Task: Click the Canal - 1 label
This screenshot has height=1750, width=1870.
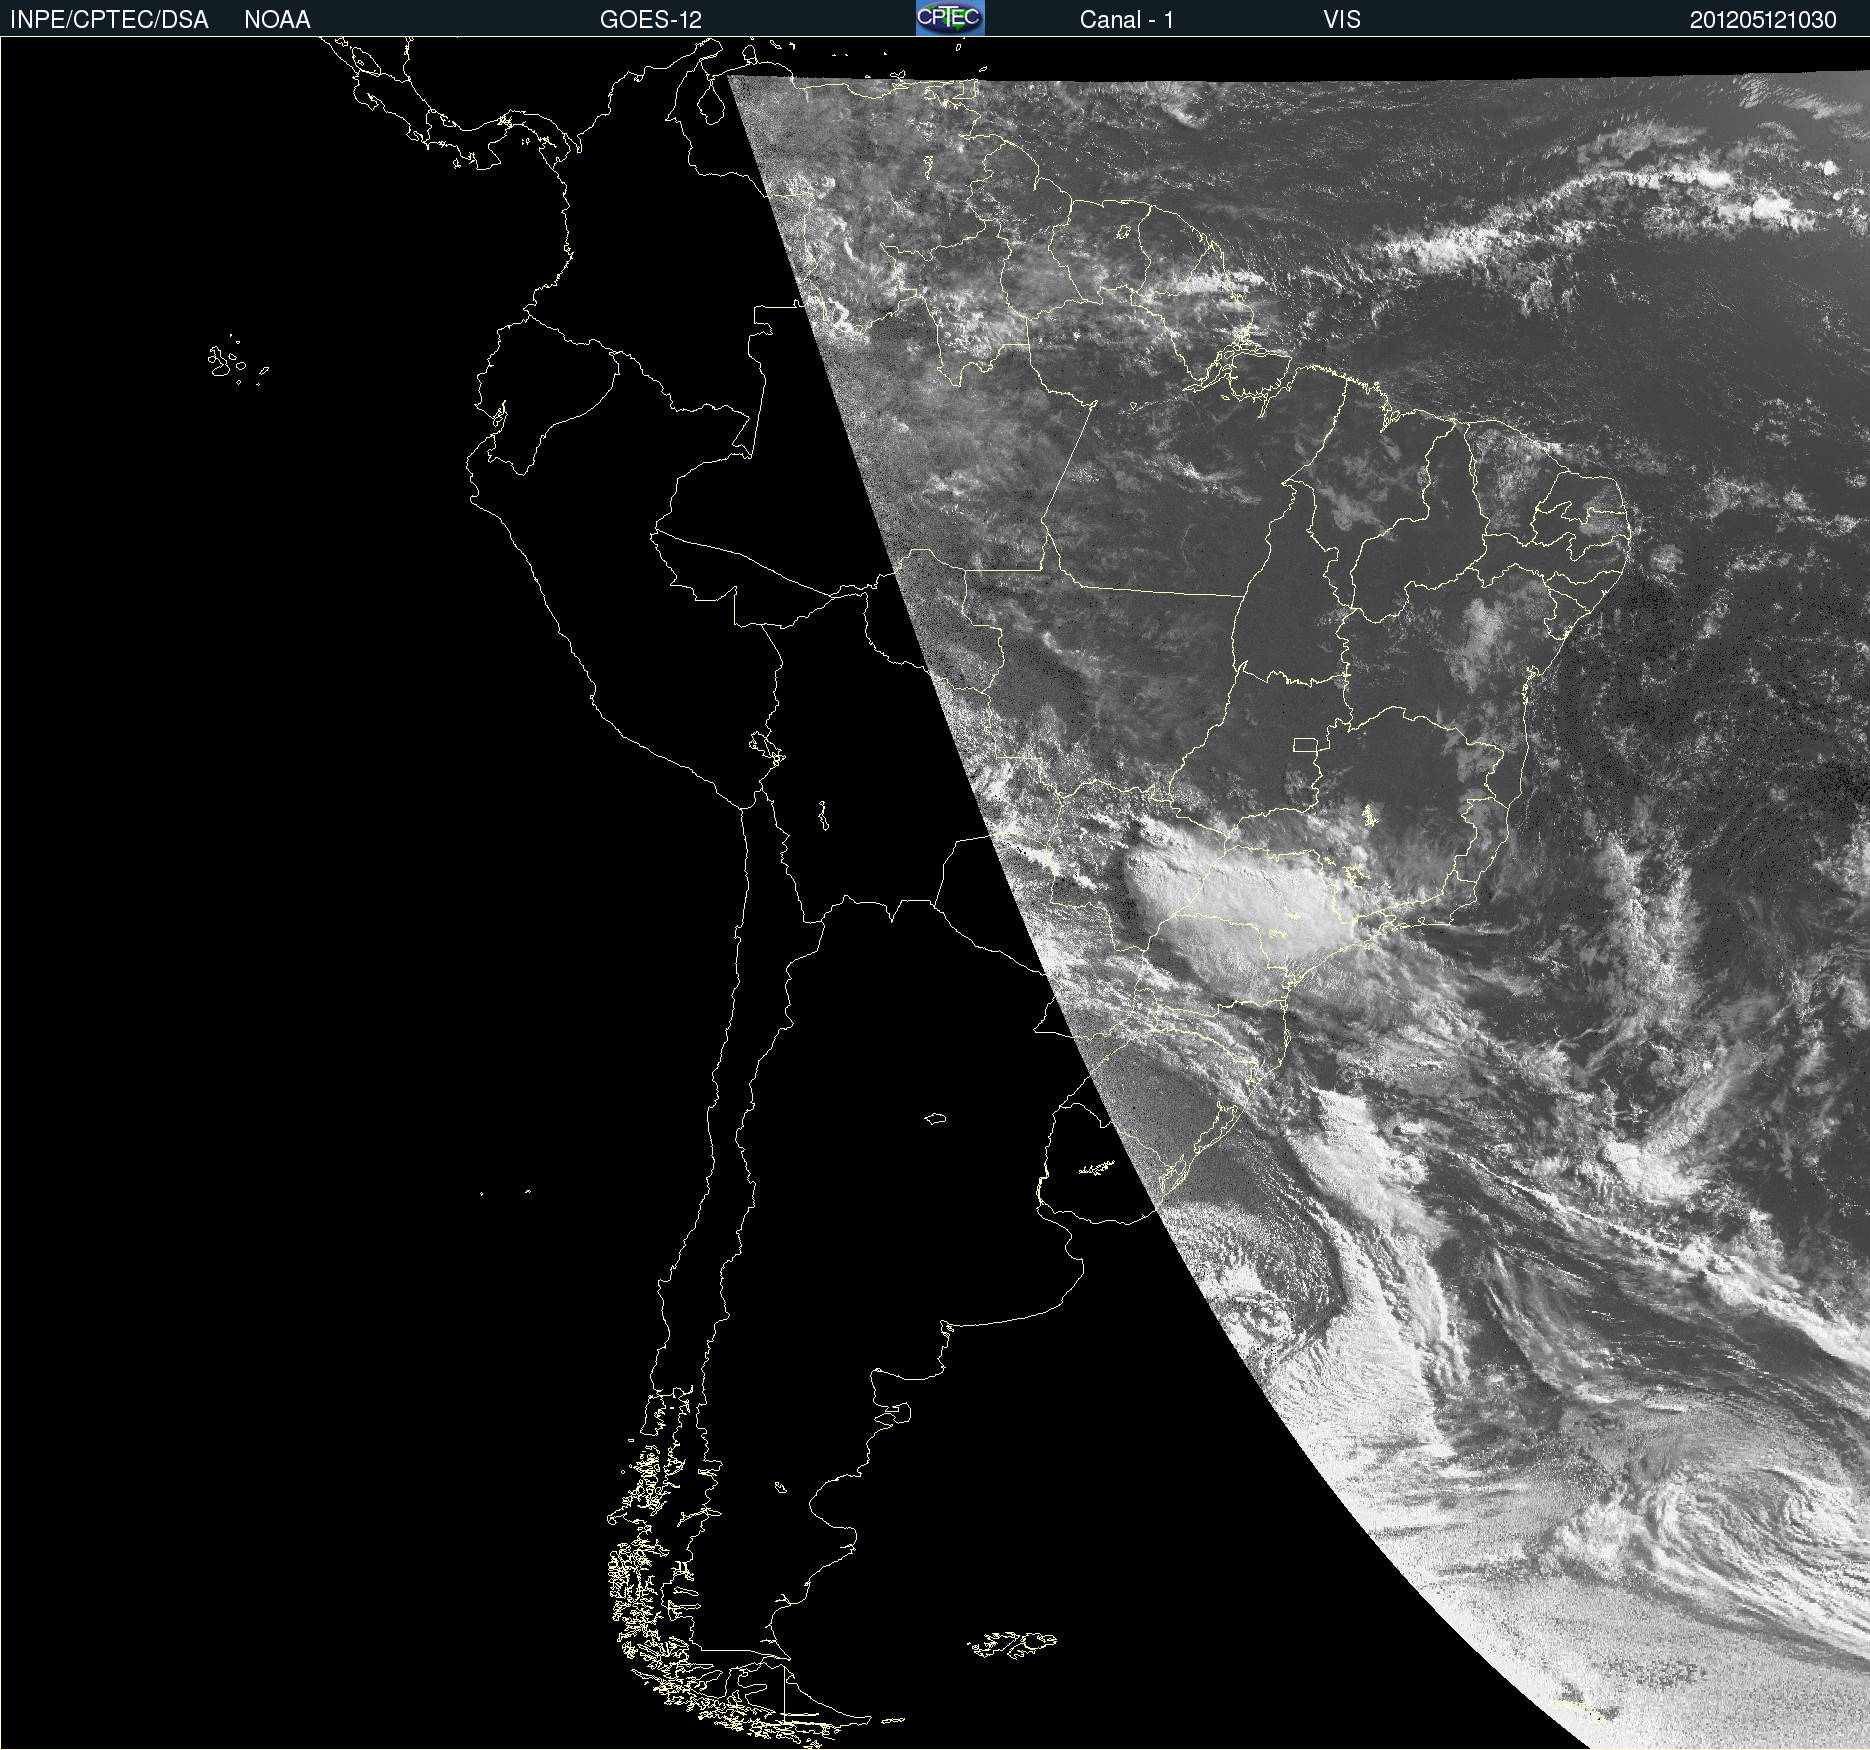Action: point(1126,20)
